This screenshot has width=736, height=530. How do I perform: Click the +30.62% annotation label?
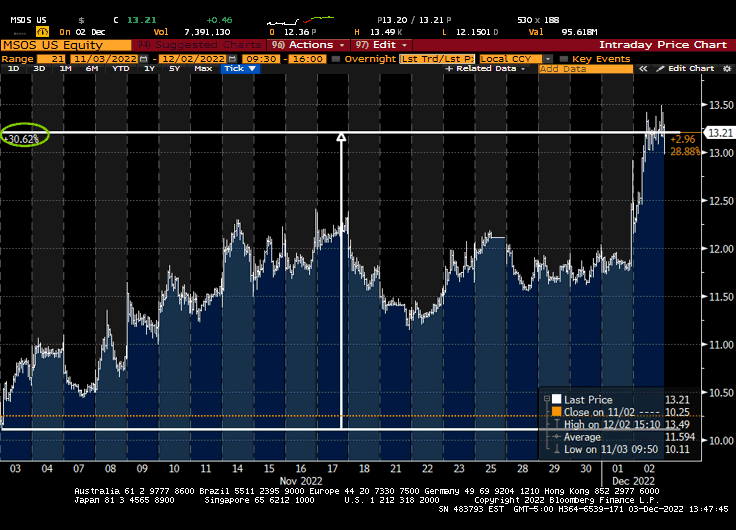point(22,139)
